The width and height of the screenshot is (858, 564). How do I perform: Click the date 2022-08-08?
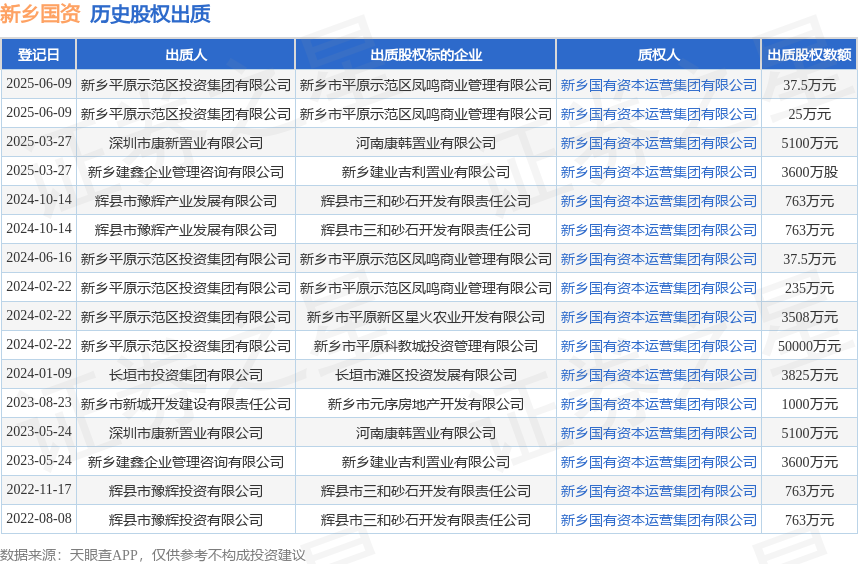click(x=39, y=519)
